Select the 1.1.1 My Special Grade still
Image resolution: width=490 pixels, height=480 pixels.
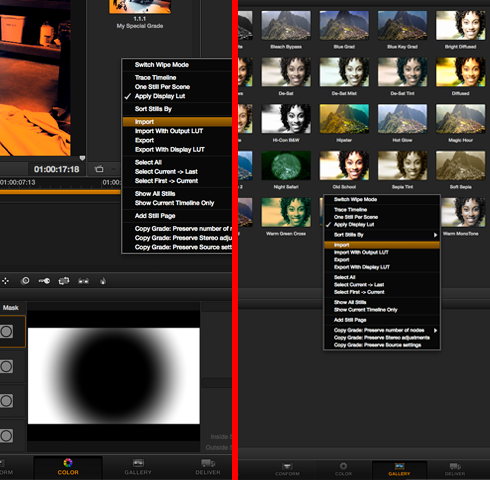click(140, 7)
